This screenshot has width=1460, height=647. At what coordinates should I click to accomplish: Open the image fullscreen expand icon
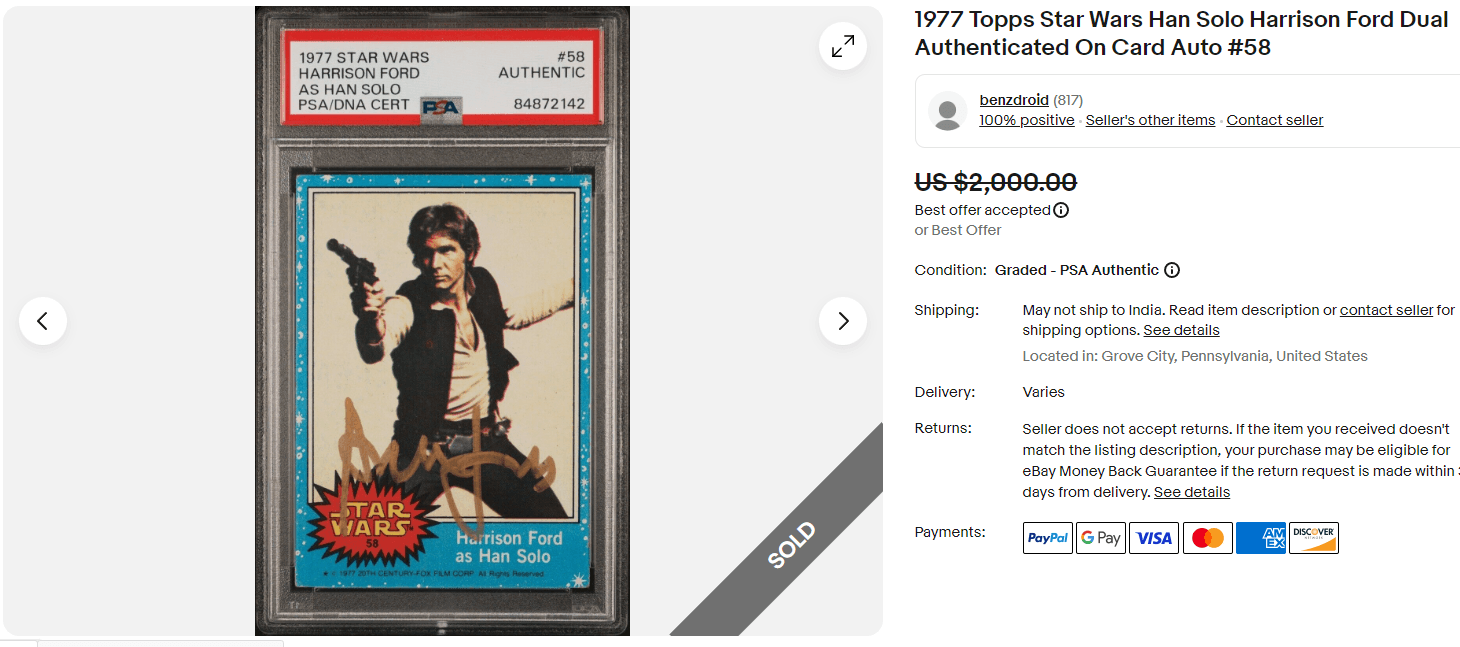point(842,46)
